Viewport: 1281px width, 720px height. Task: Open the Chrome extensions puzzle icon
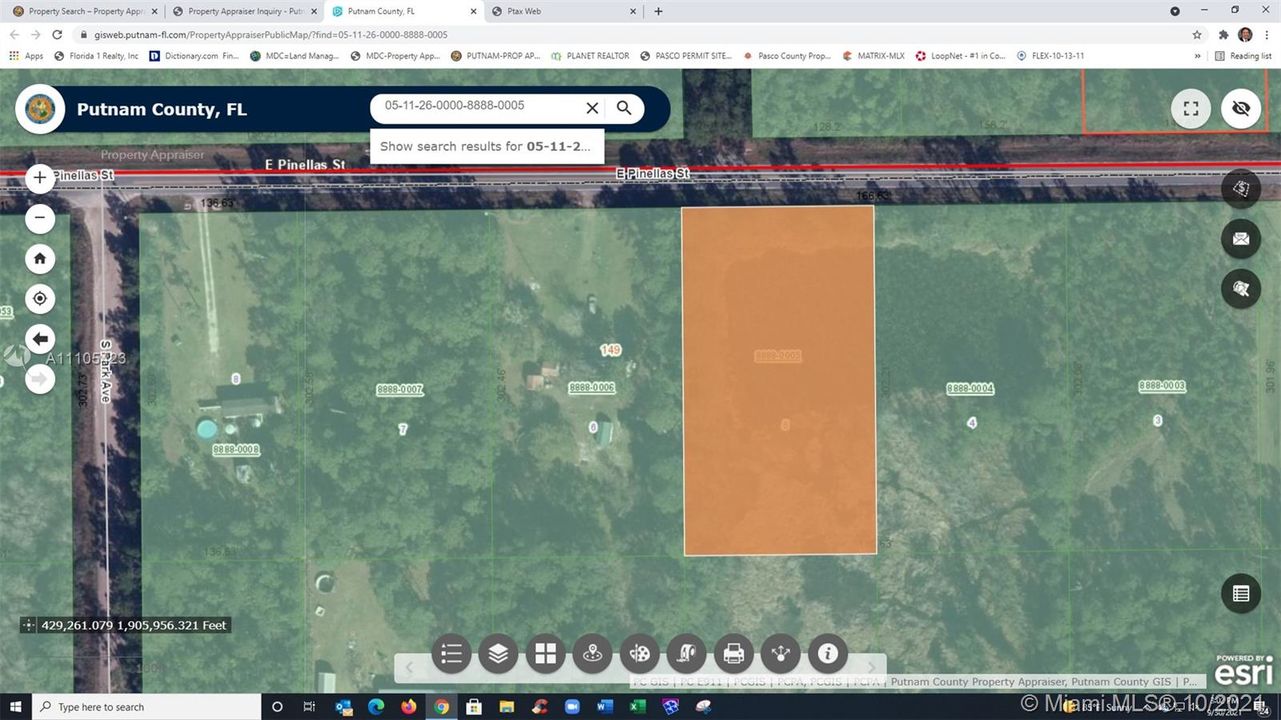(x=1223, y=34)
